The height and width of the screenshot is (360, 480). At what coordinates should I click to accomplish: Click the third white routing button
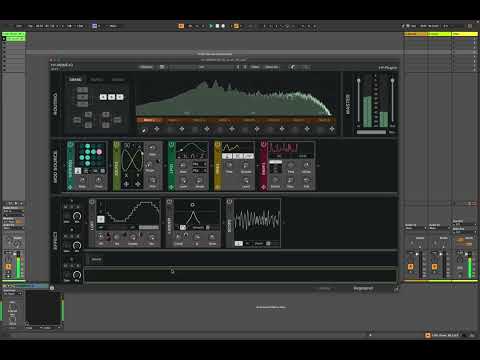[120, 97]
